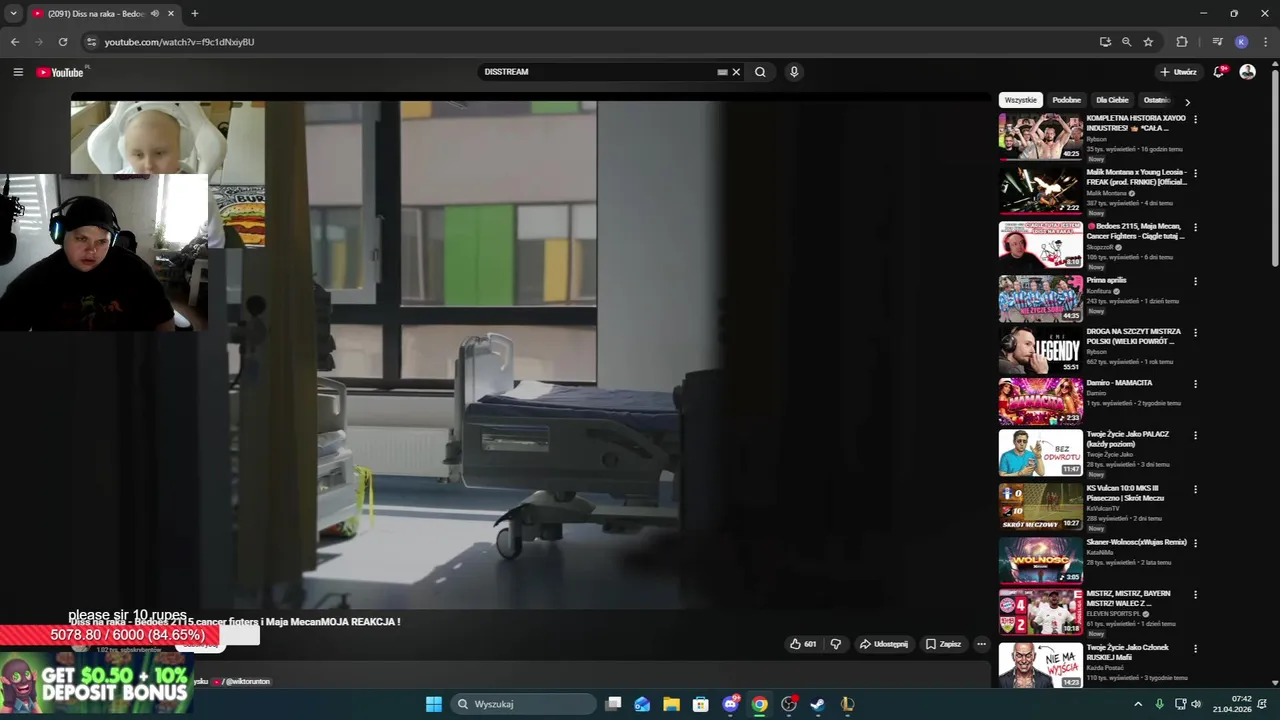This screenshot has width=1280, height=720.
Task: Open options for Prima aprilis video
Action: click(x=1195, y=281)
